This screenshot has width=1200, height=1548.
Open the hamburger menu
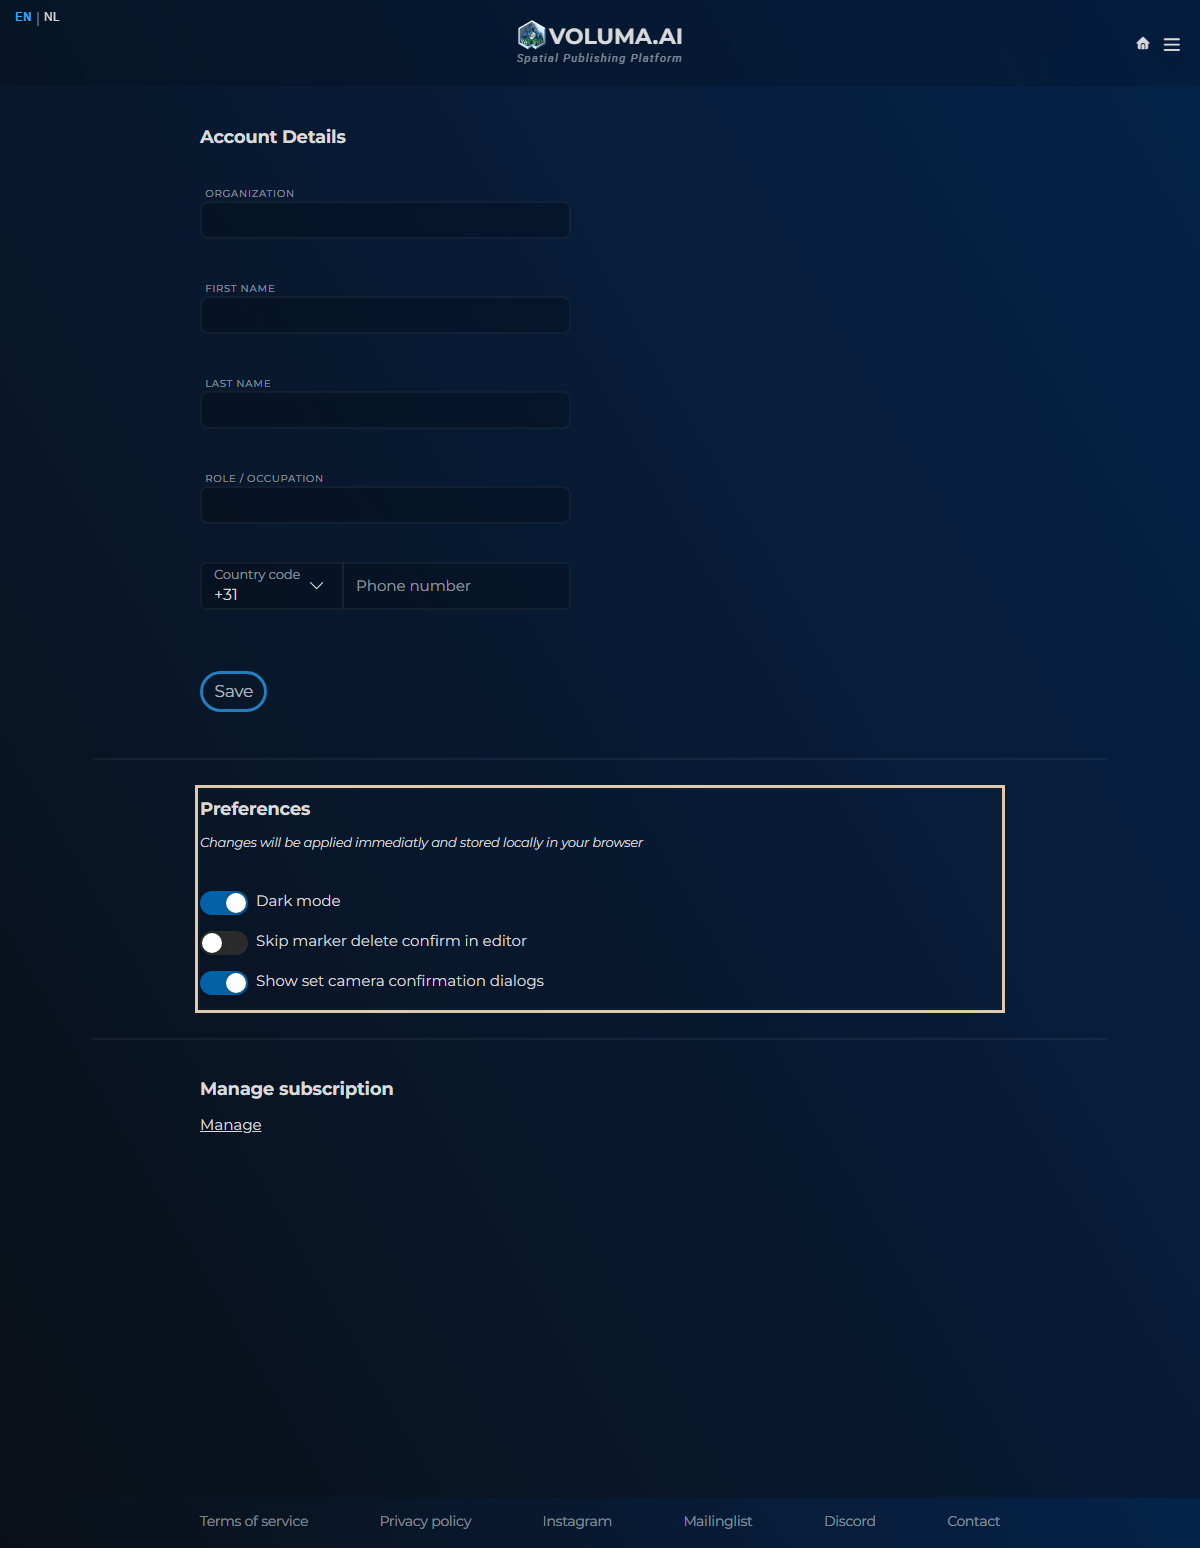[x=1172, y=44]
